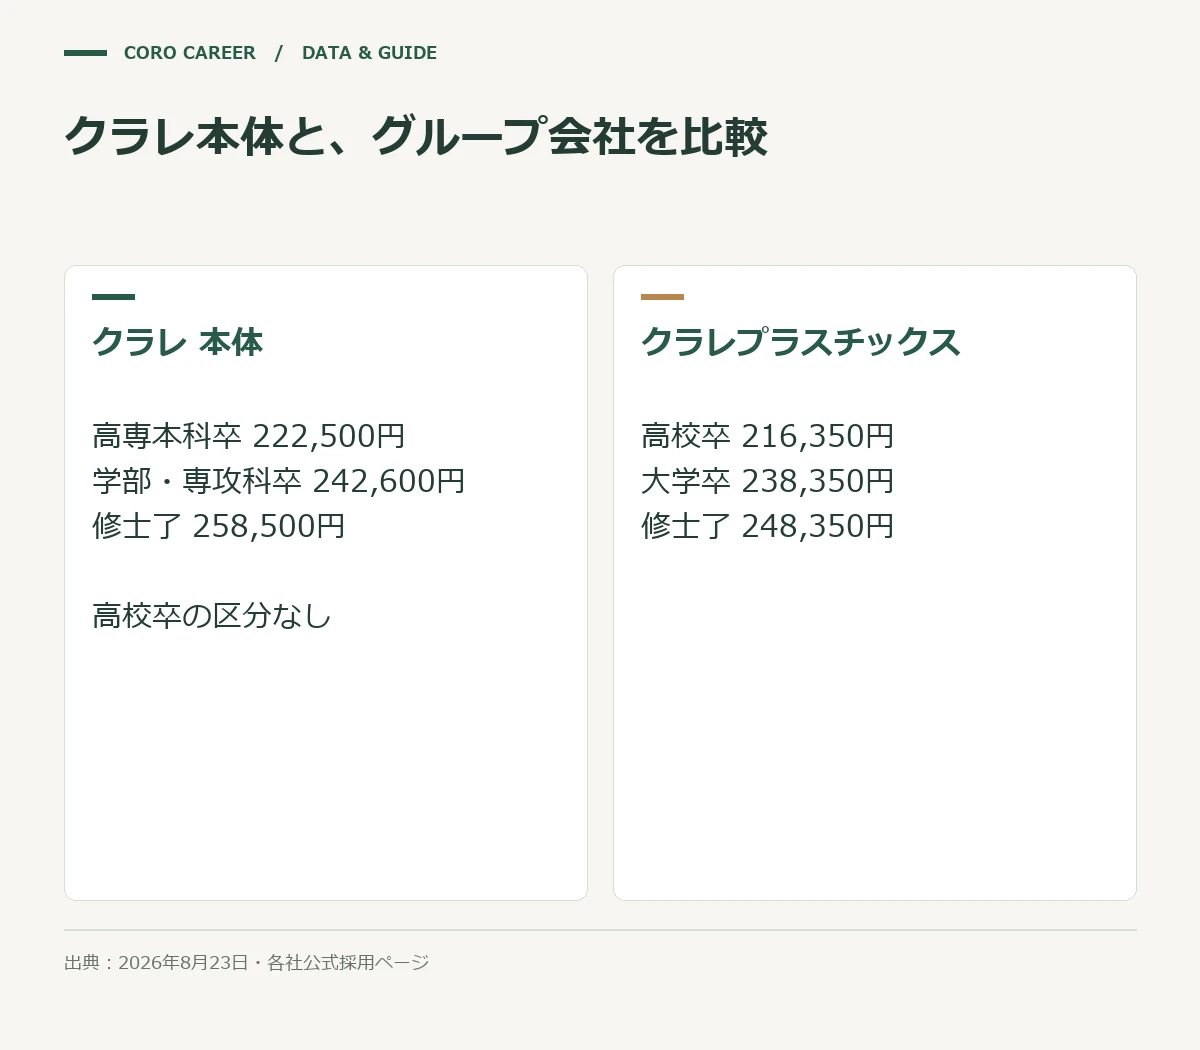Screen dimensions: 1200x1050
Task: Click the note 高校卒の区分なし
Action: click(x=212, y=616)
